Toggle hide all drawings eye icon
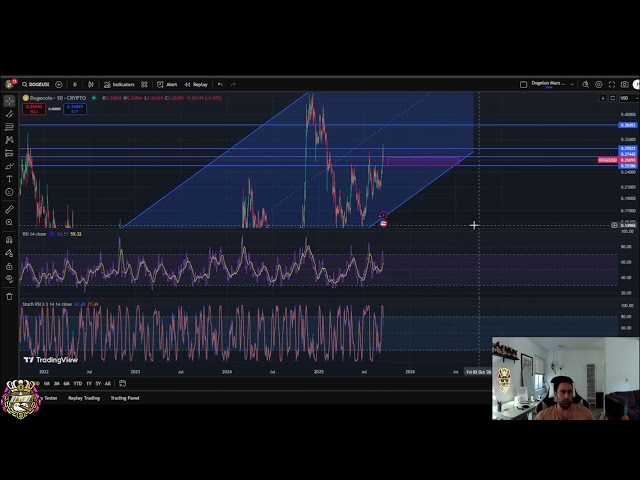Viewport: 640px width, 480px height. click(9, 279)
